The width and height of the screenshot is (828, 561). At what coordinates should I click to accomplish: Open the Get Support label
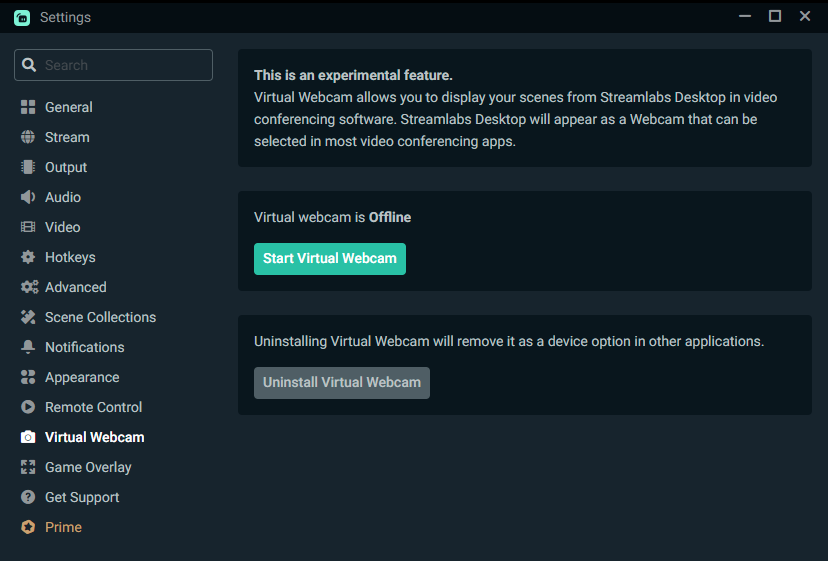coord(82,497)
